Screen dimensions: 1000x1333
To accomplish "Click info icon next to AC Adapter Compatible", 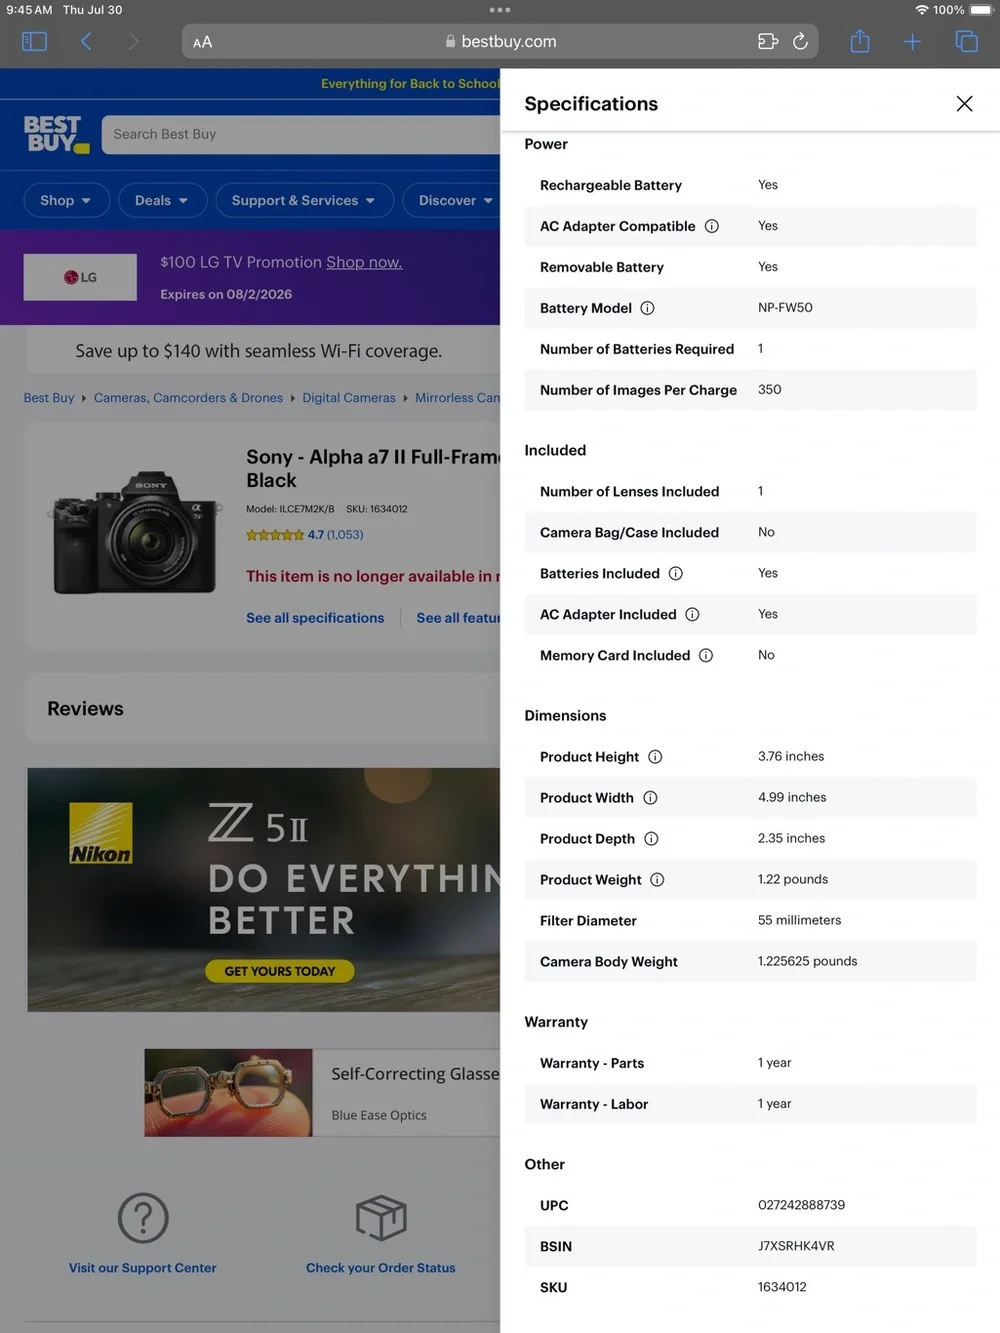I will pos(712,226).
